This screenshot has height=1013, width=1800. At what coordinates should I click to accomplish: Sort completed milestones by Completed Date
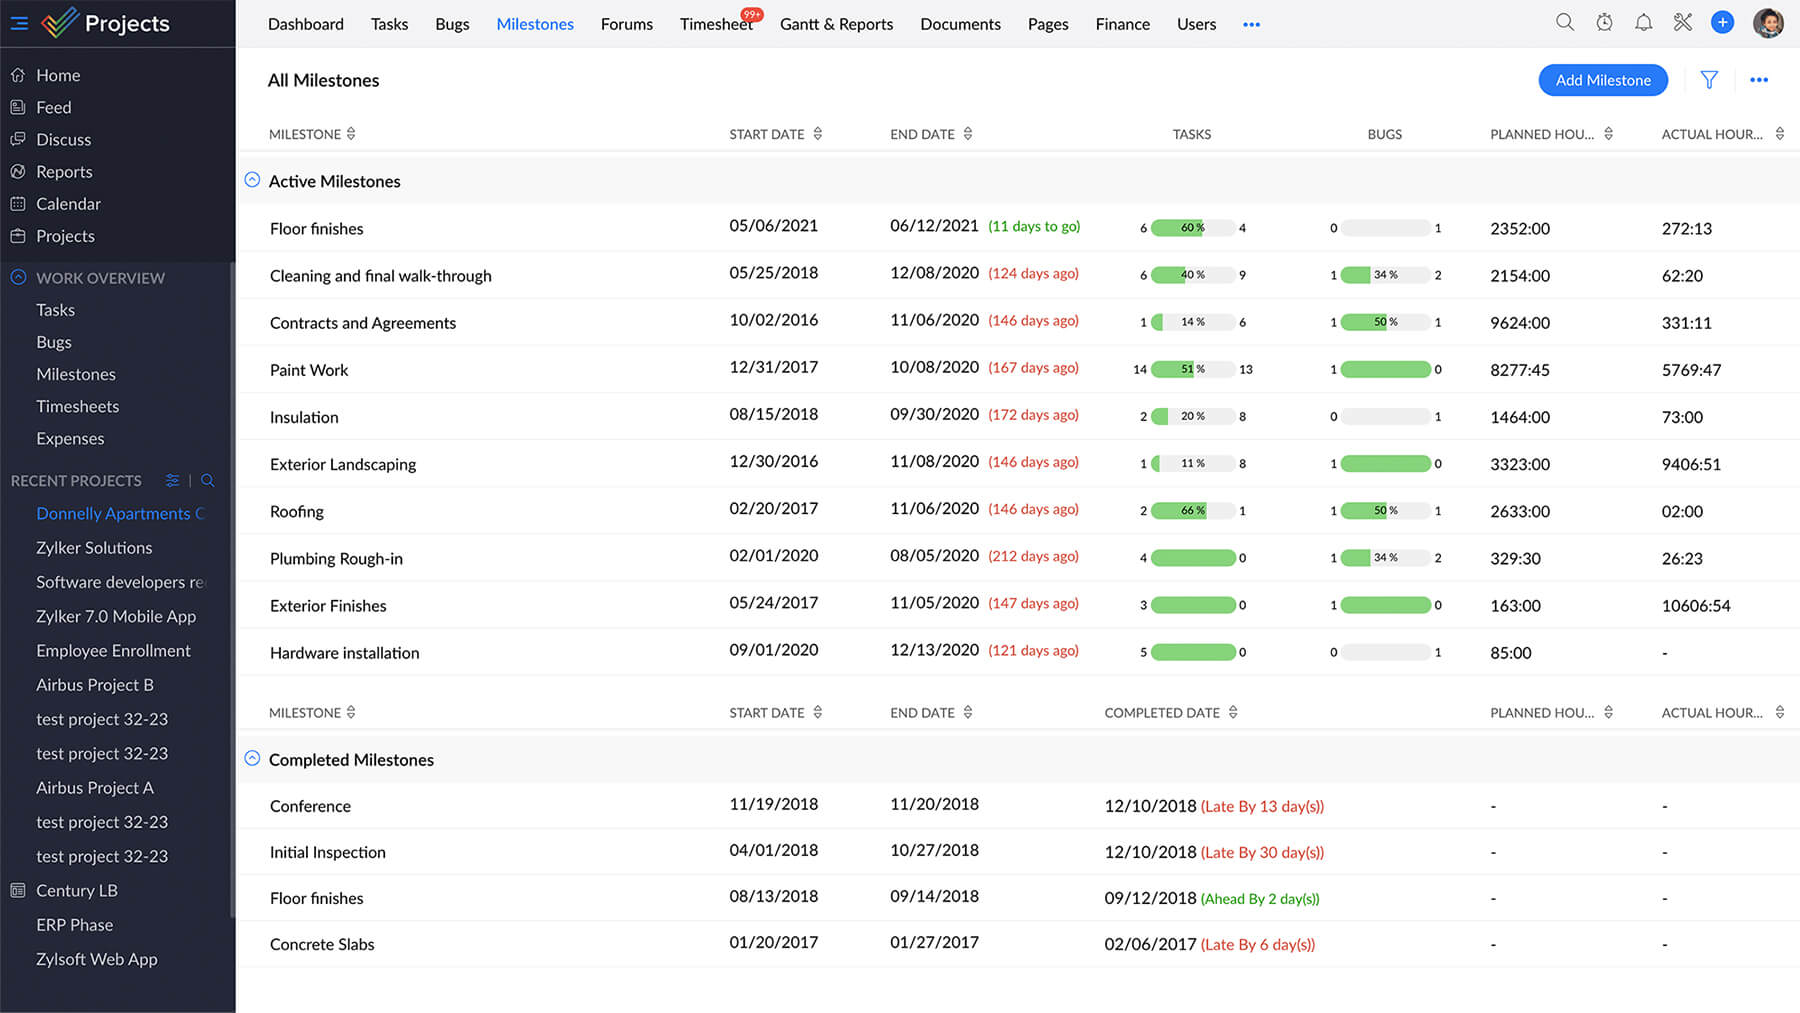coord(1233,713)
